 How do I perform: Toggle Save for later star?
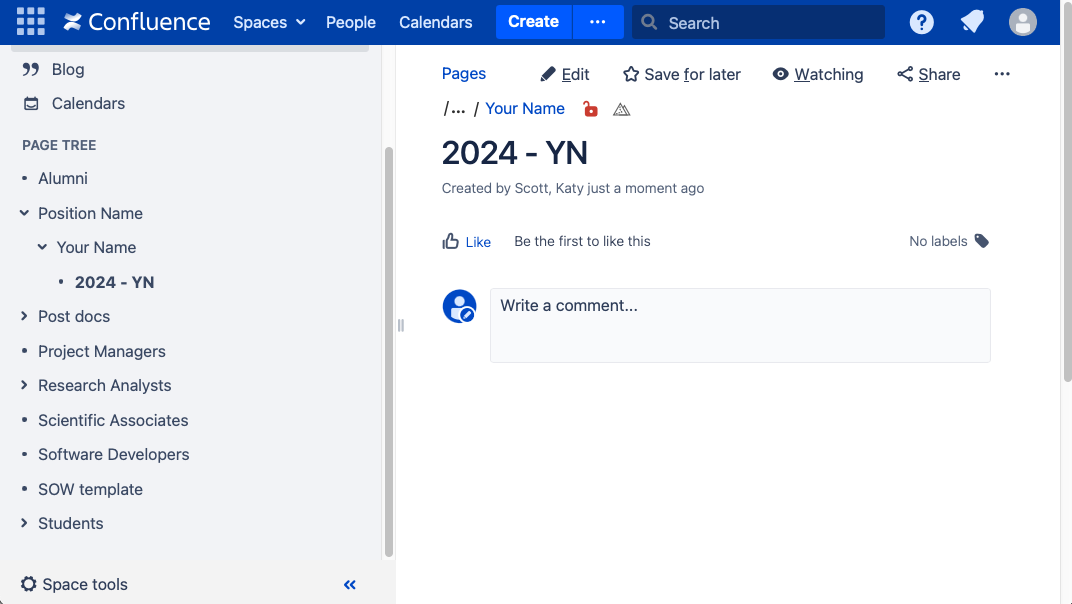[x=681, y=74]
